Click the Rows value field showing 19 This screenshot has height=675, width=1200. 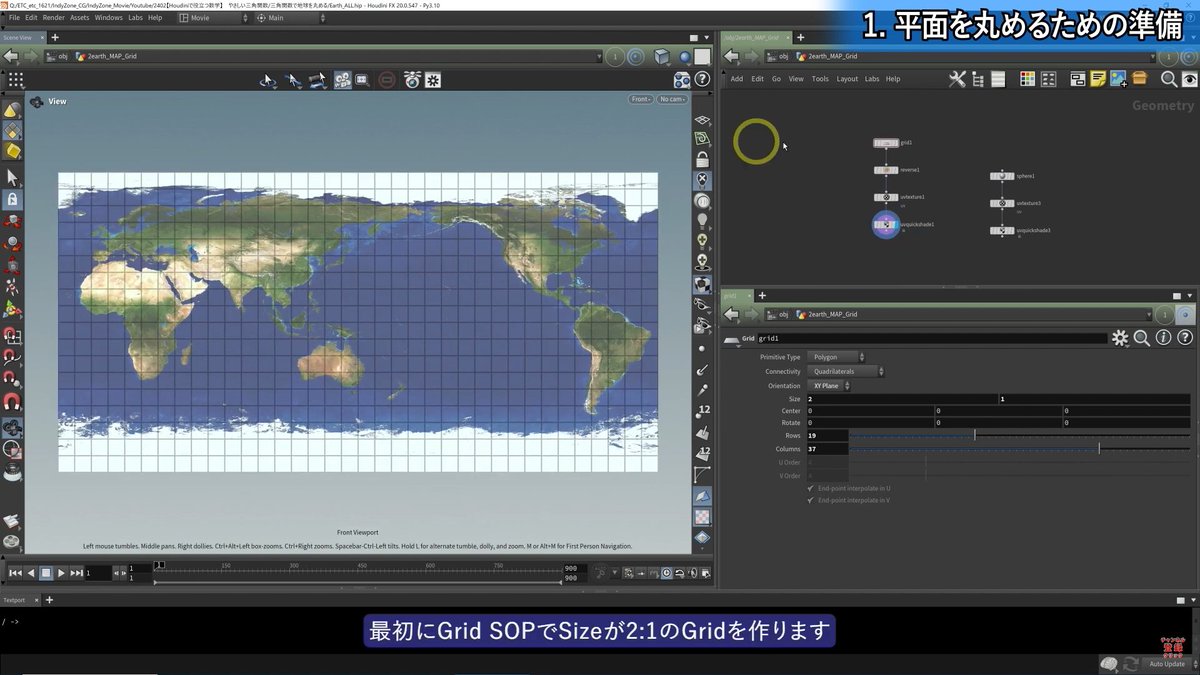coord(827,436)
